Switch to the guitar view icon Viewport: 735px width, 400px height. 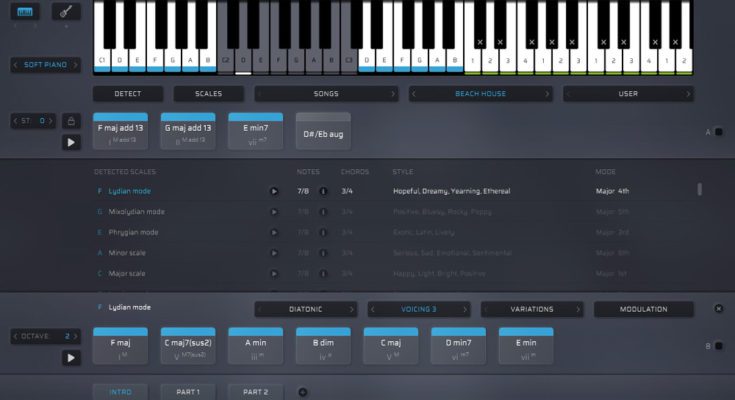pyautogui.click(x=67, y=12)
